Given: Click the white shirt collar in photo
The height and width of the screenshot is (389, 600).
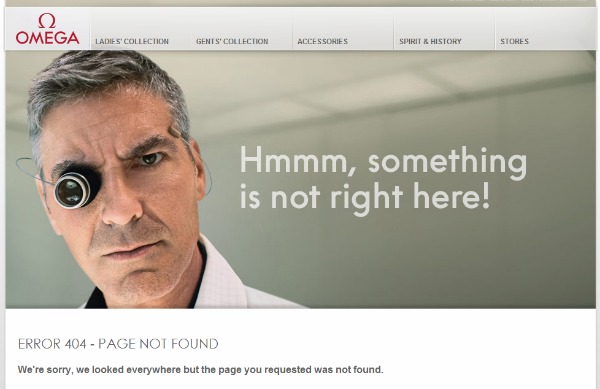Looking at the screenshot, I should (222, 279).
